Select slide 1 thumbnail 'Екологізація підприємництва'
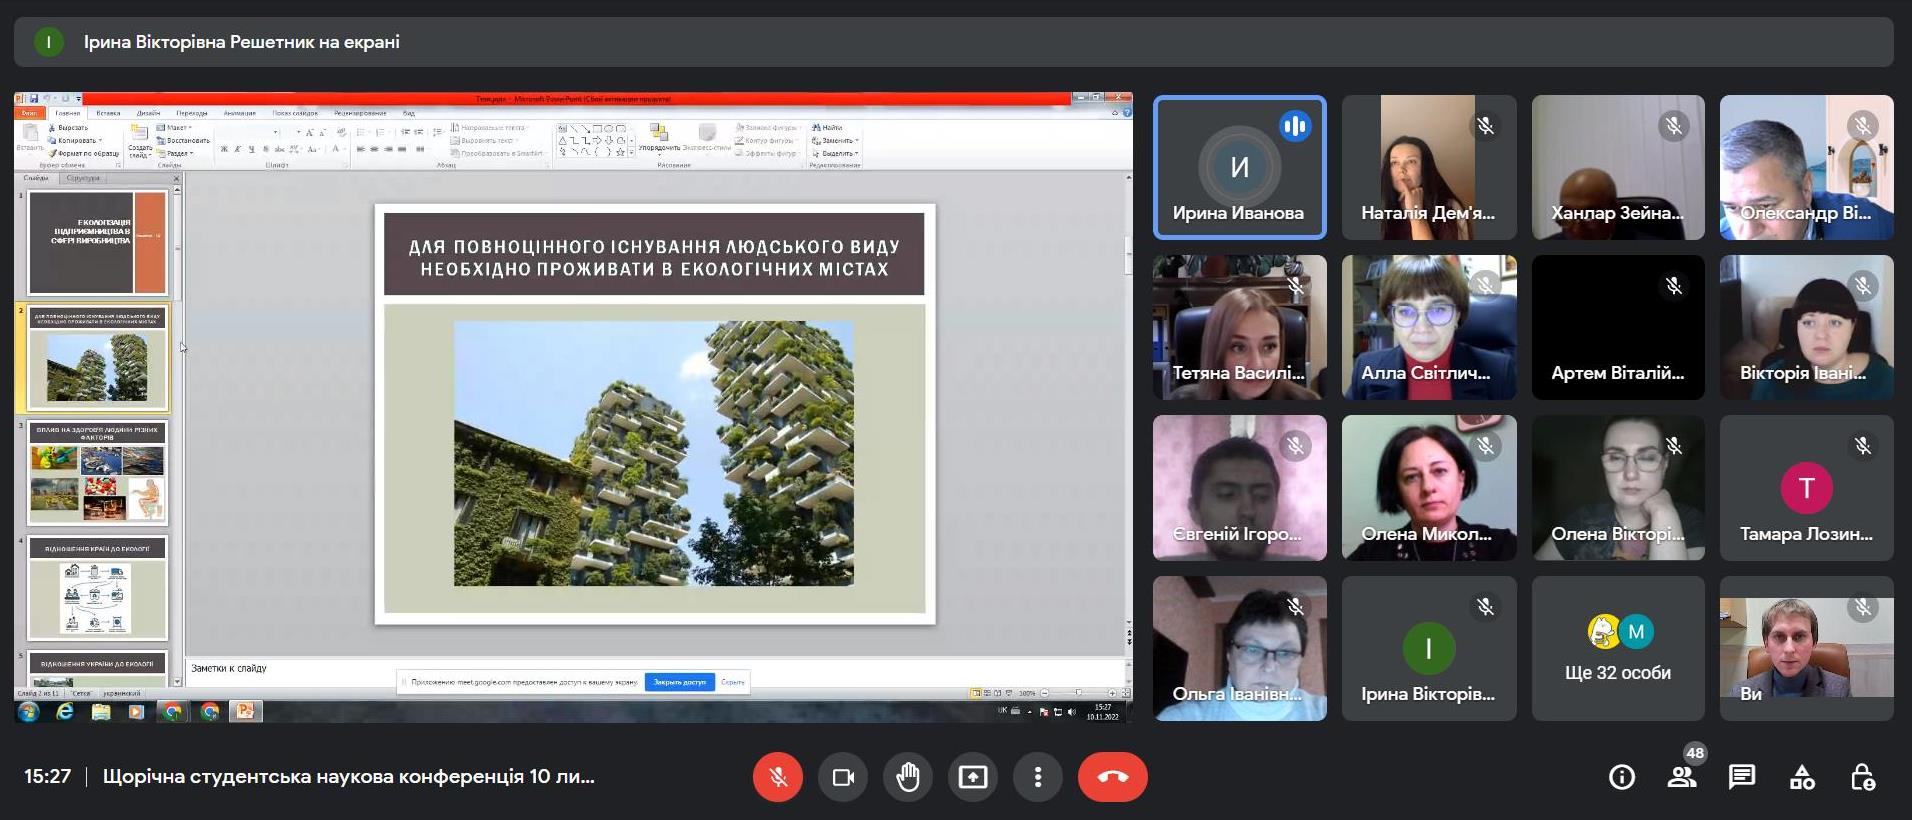The image size is (1912, 820). coord(97,243)
